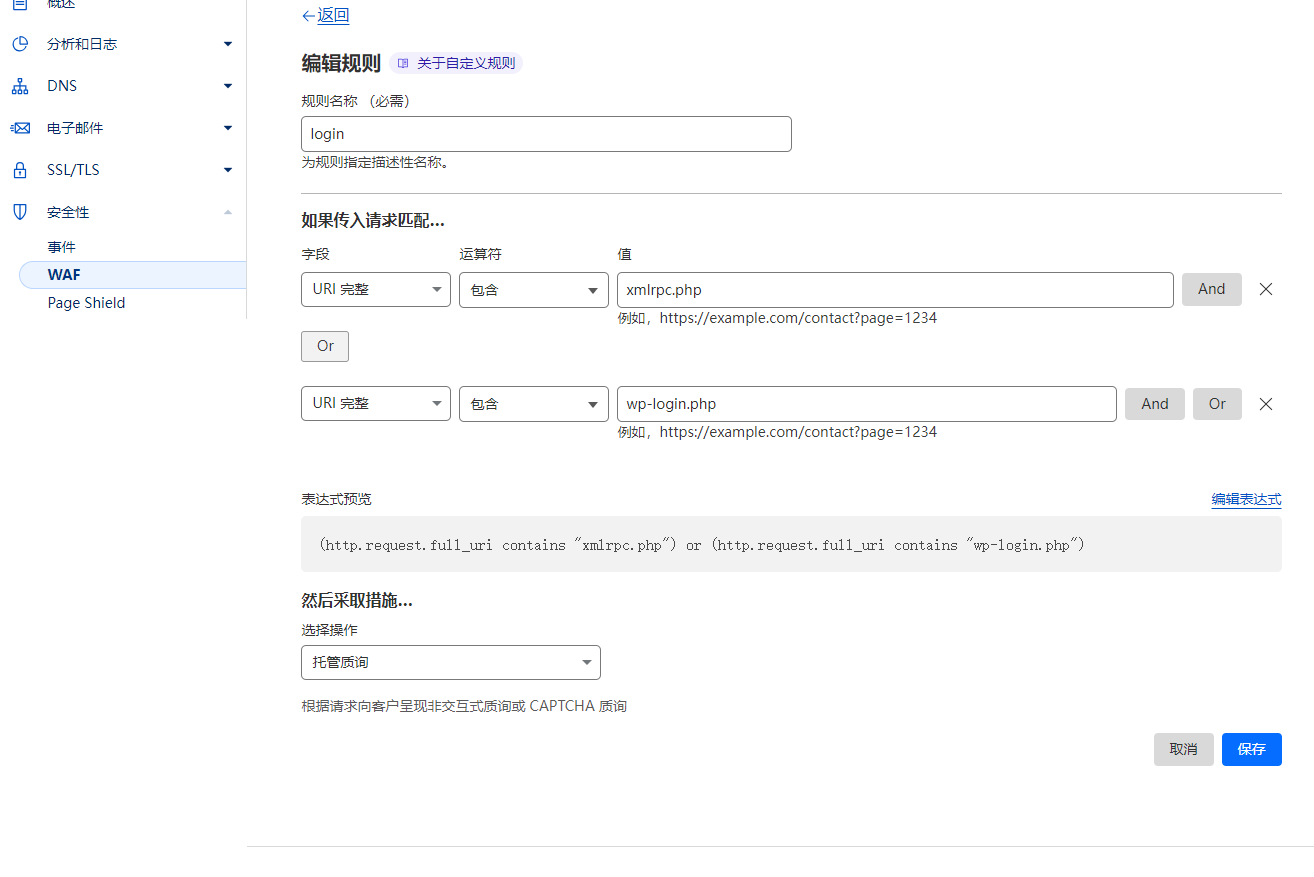
Task: Click the SSL/TLS lock icon
Action: click(x=19, y=170)
